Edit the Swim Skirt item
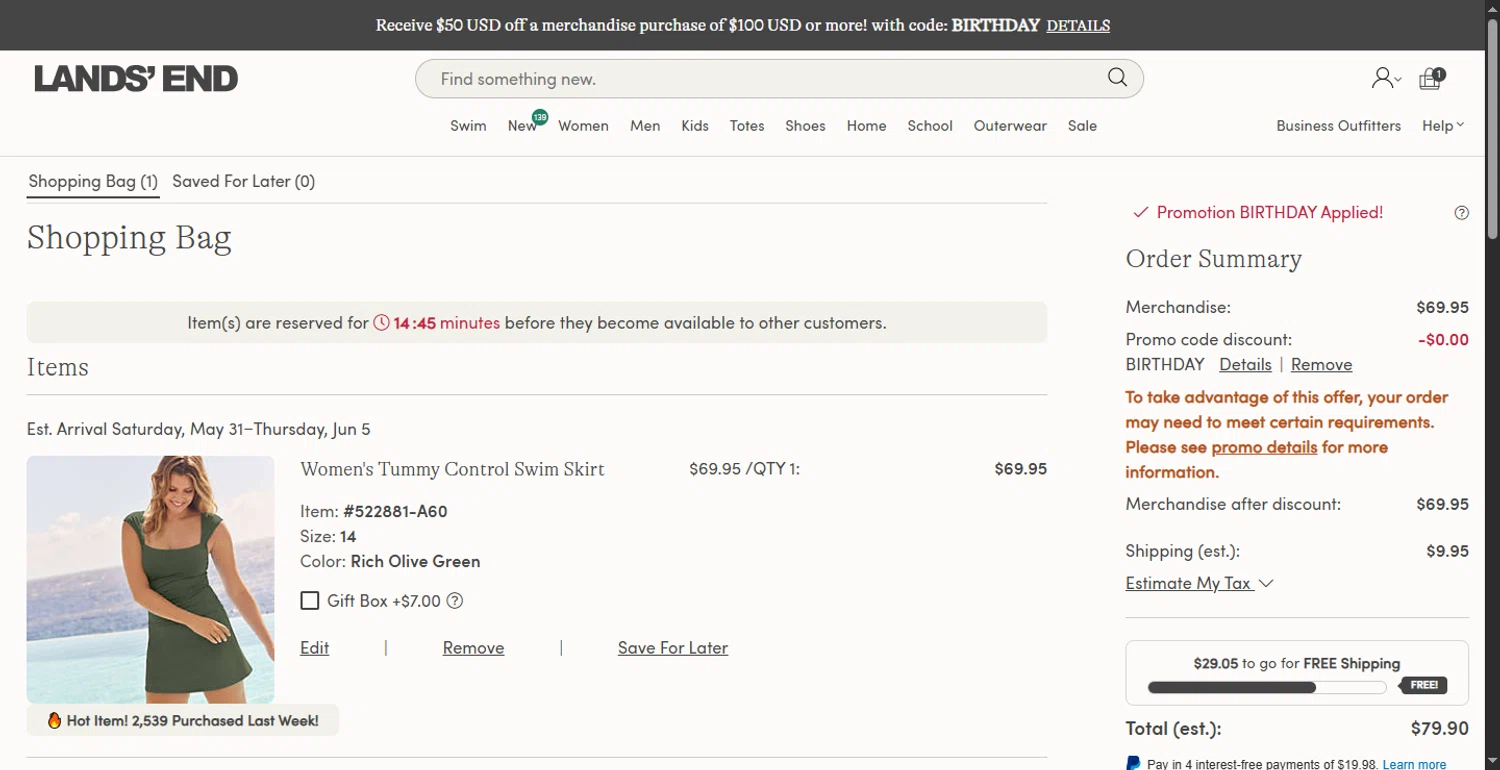The image size is (1500, 770). click(314, 648)
